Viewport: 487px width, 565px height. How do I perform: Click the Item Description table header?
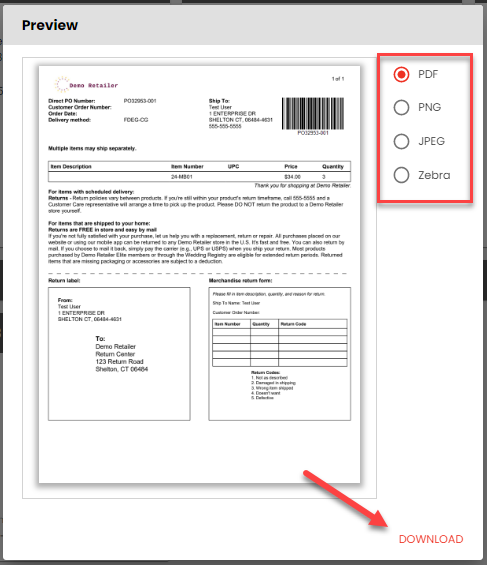coord(71,166)
